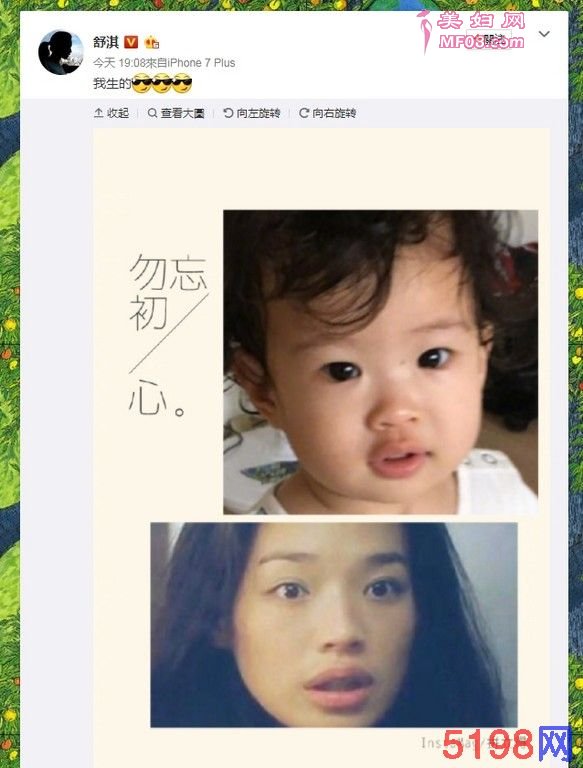Click the first sunglasses emoji in post
Screen dimensions: 583x768
(142, 83)
